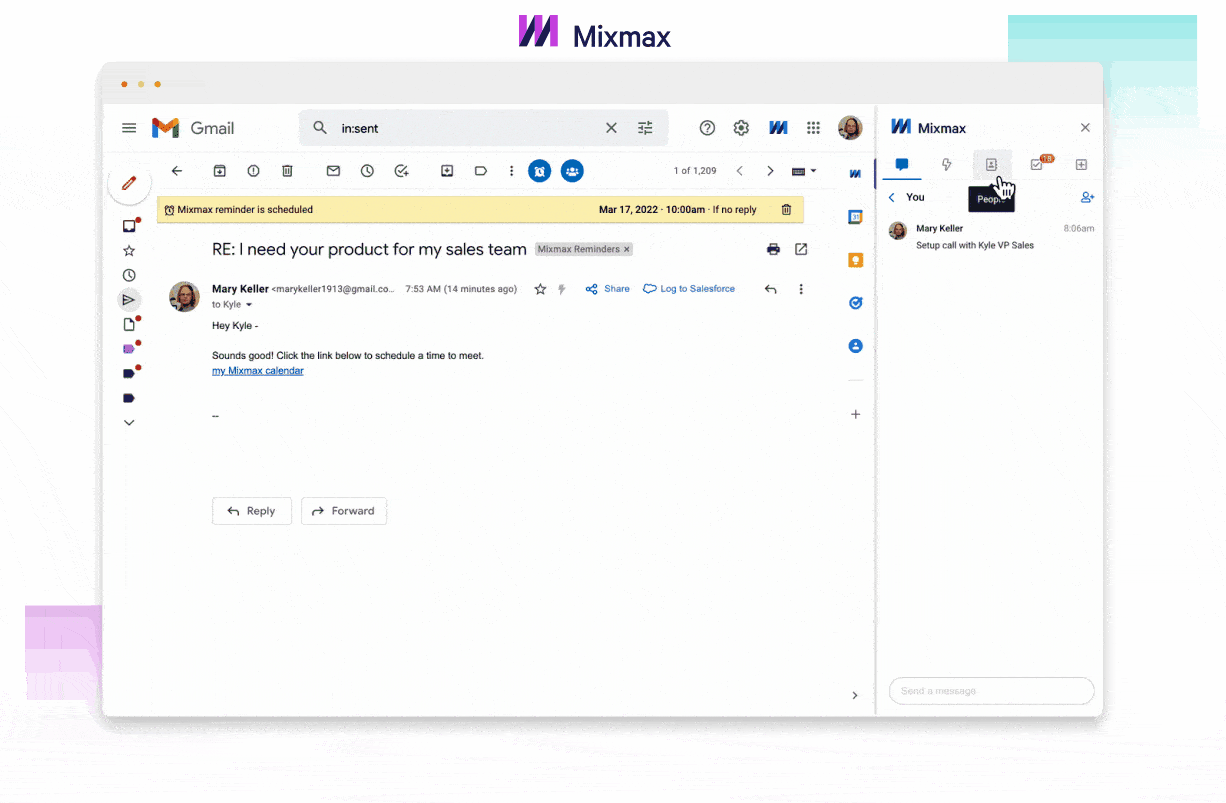1226x803 pixels.
Task: Remove the Mixmax Reminders label tag
Action: tap(627, 250)
